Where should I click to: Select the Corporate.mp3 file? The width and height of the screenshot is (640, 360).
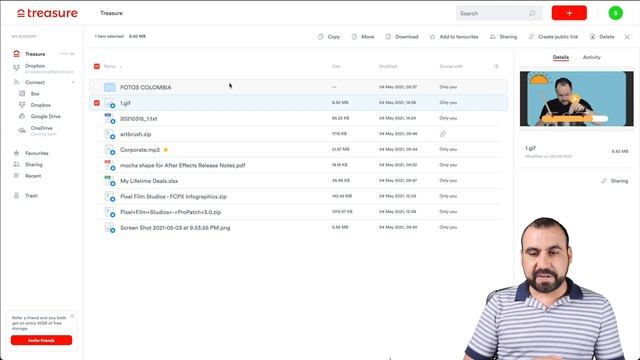coord(140,150)
